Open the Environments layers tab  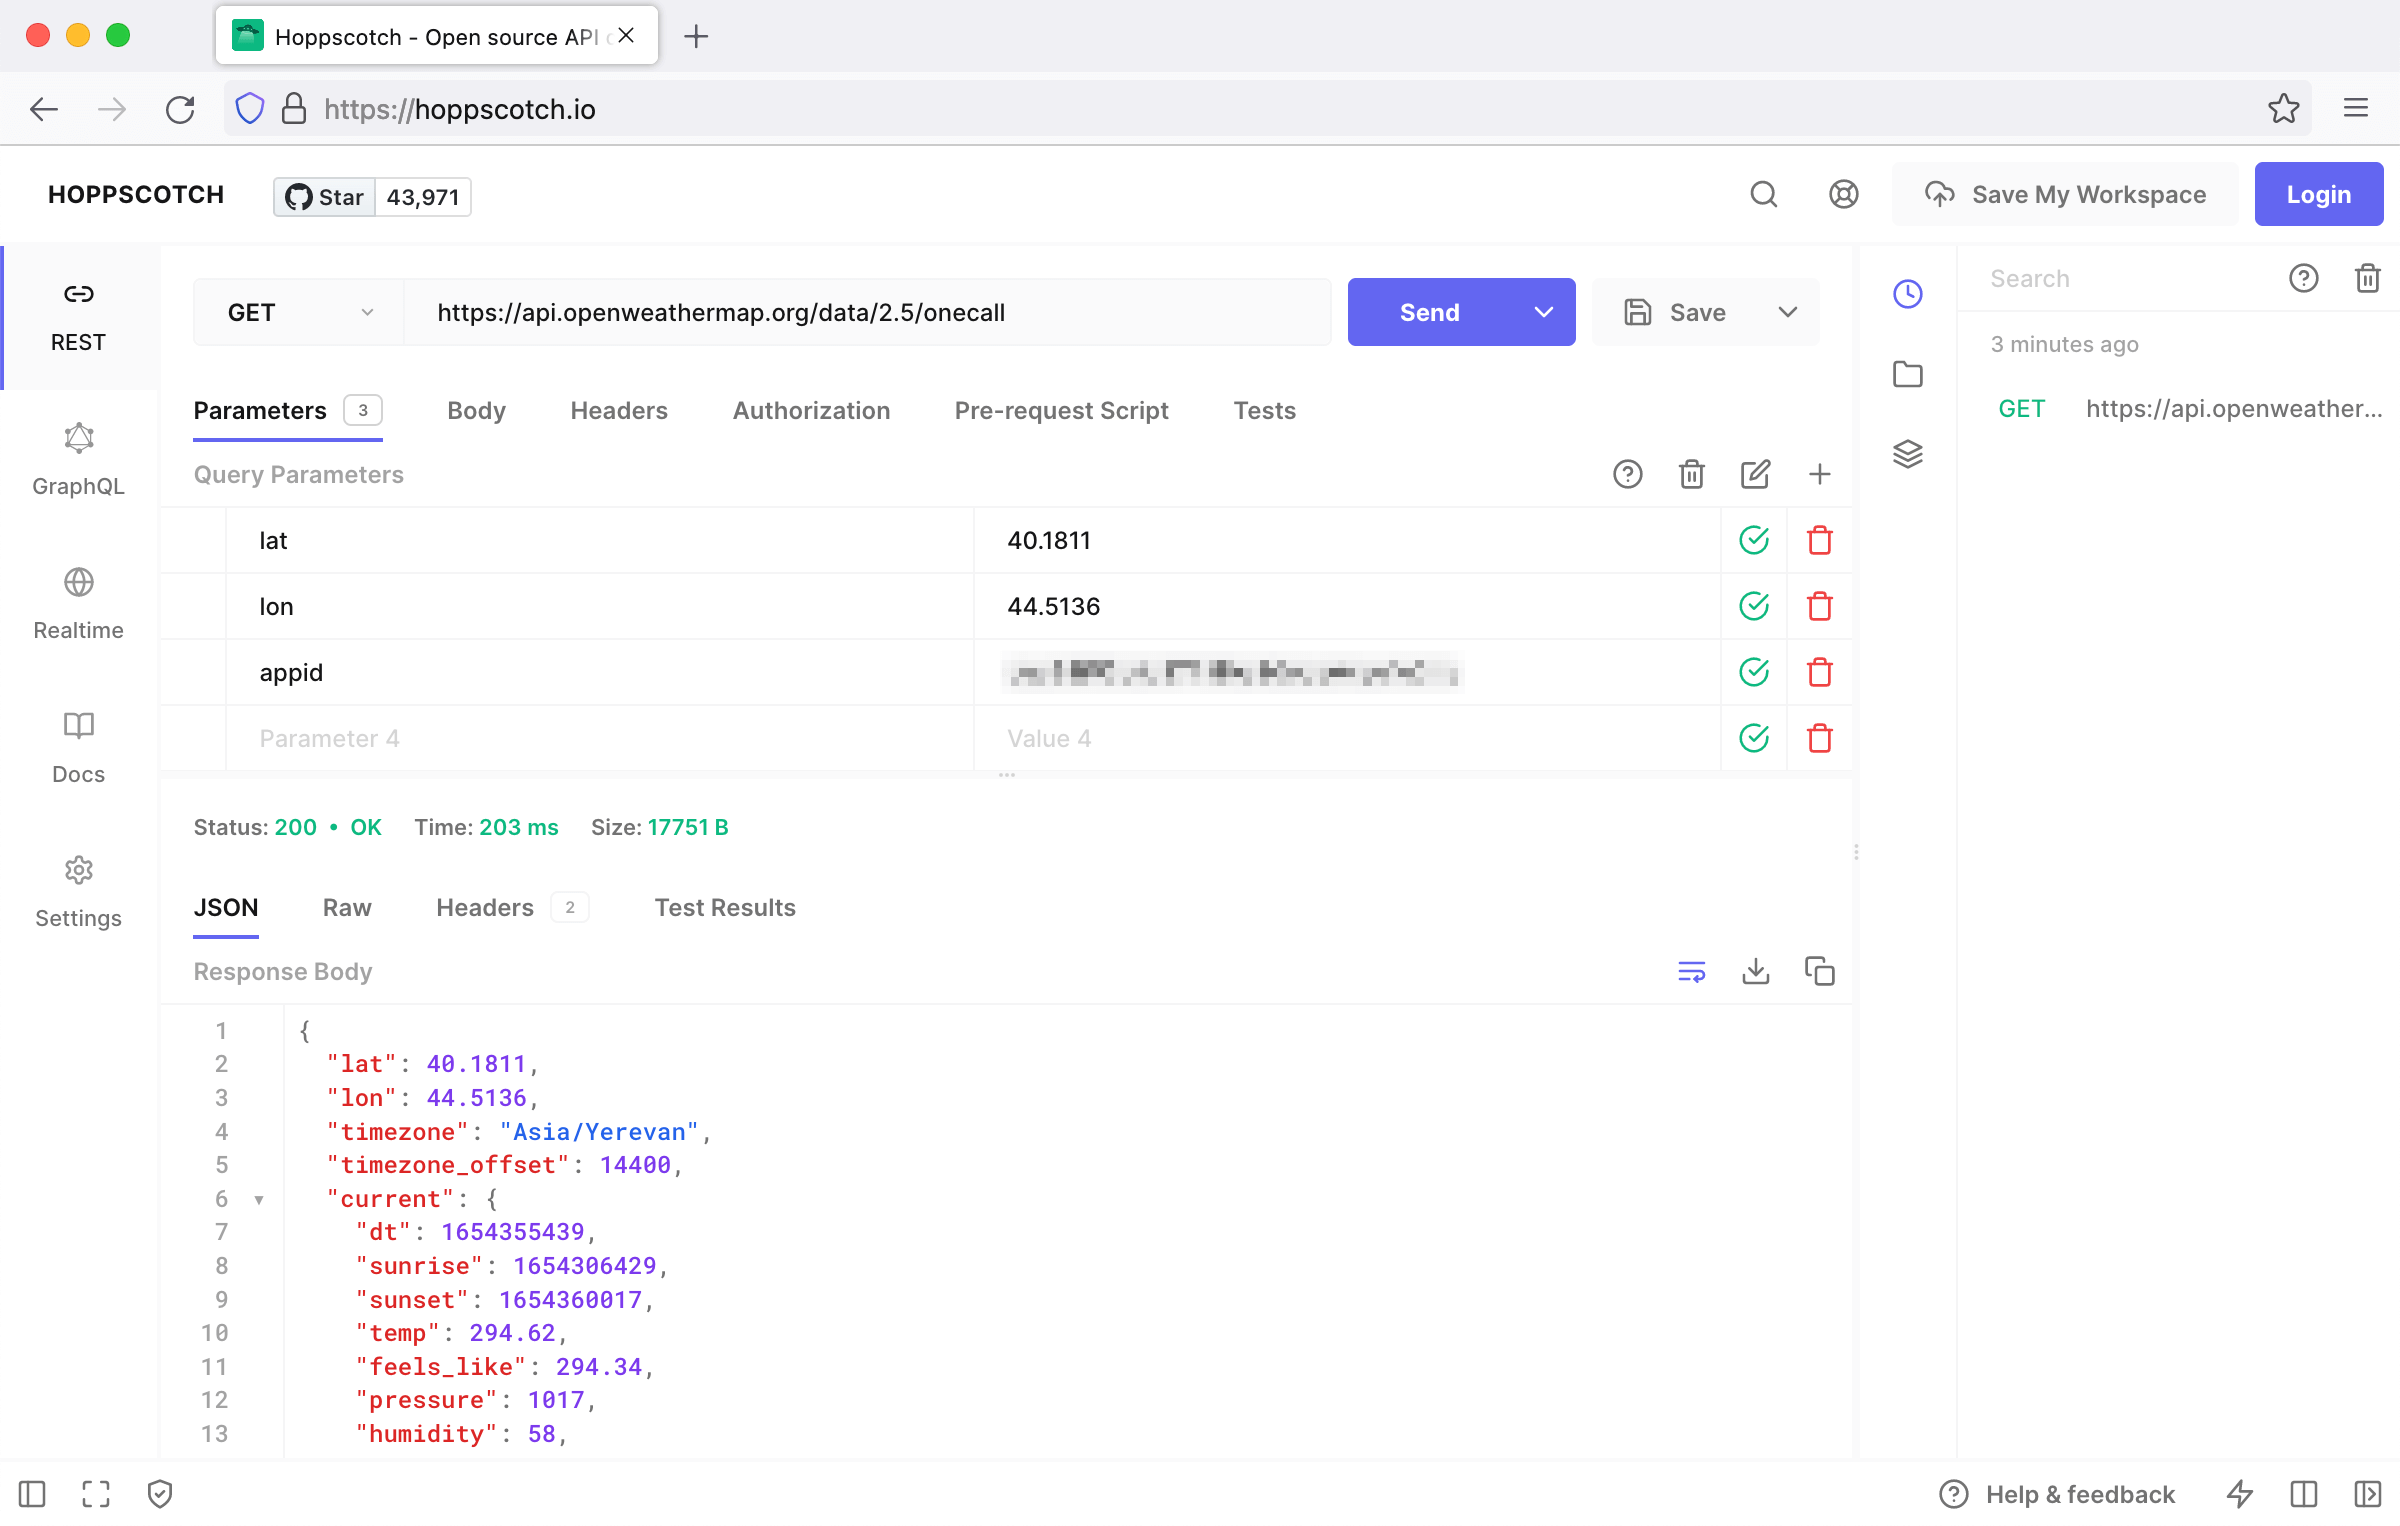(1908, 454)
